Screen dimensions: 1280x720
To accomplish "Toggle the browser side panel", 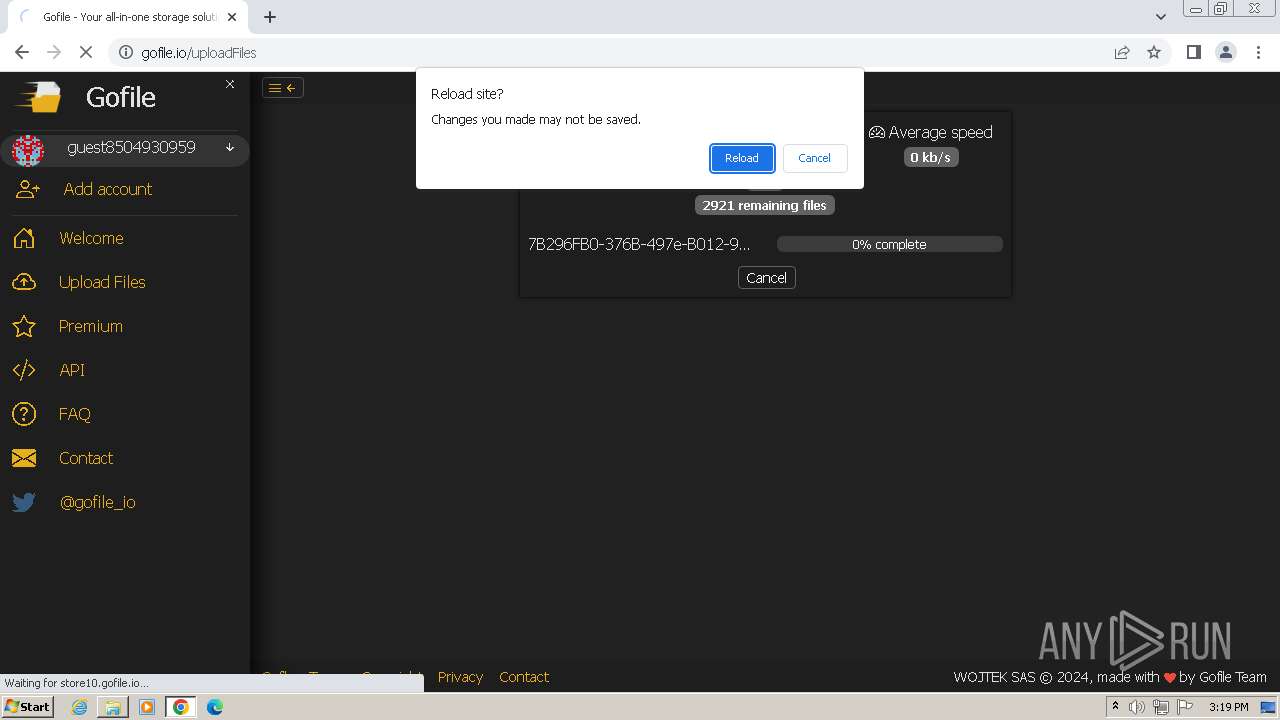I will [x=1193, y=53].
